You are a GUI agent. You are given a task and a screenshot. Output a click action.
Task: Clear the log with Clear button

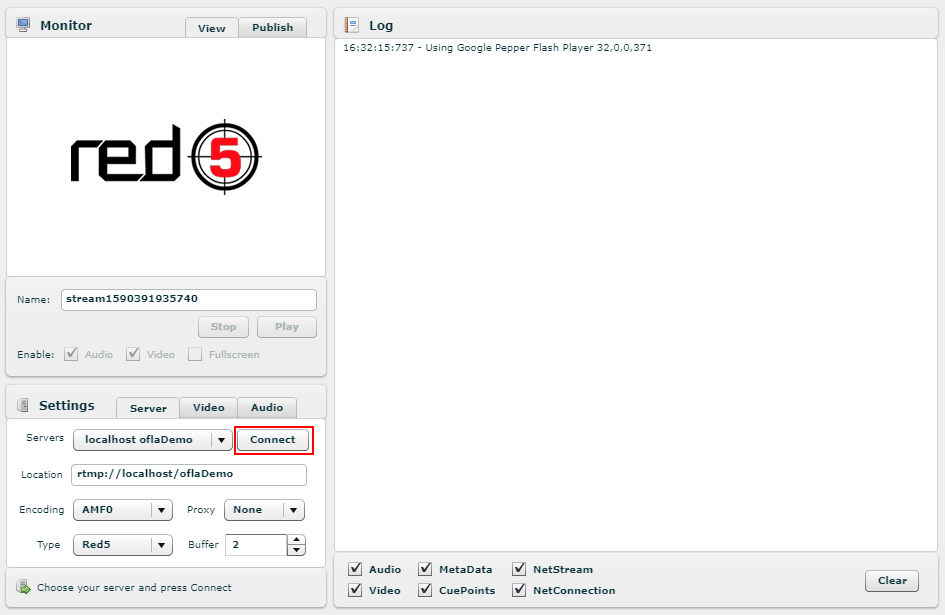pyautogui.click(x=892, y=581)
